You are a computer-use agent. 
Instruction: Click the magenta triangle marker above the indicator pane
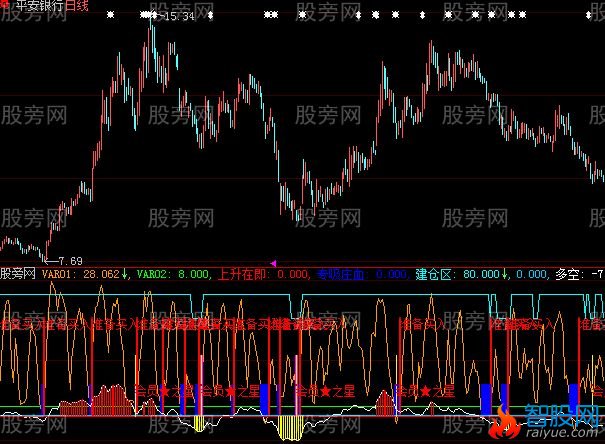point(274,263)
